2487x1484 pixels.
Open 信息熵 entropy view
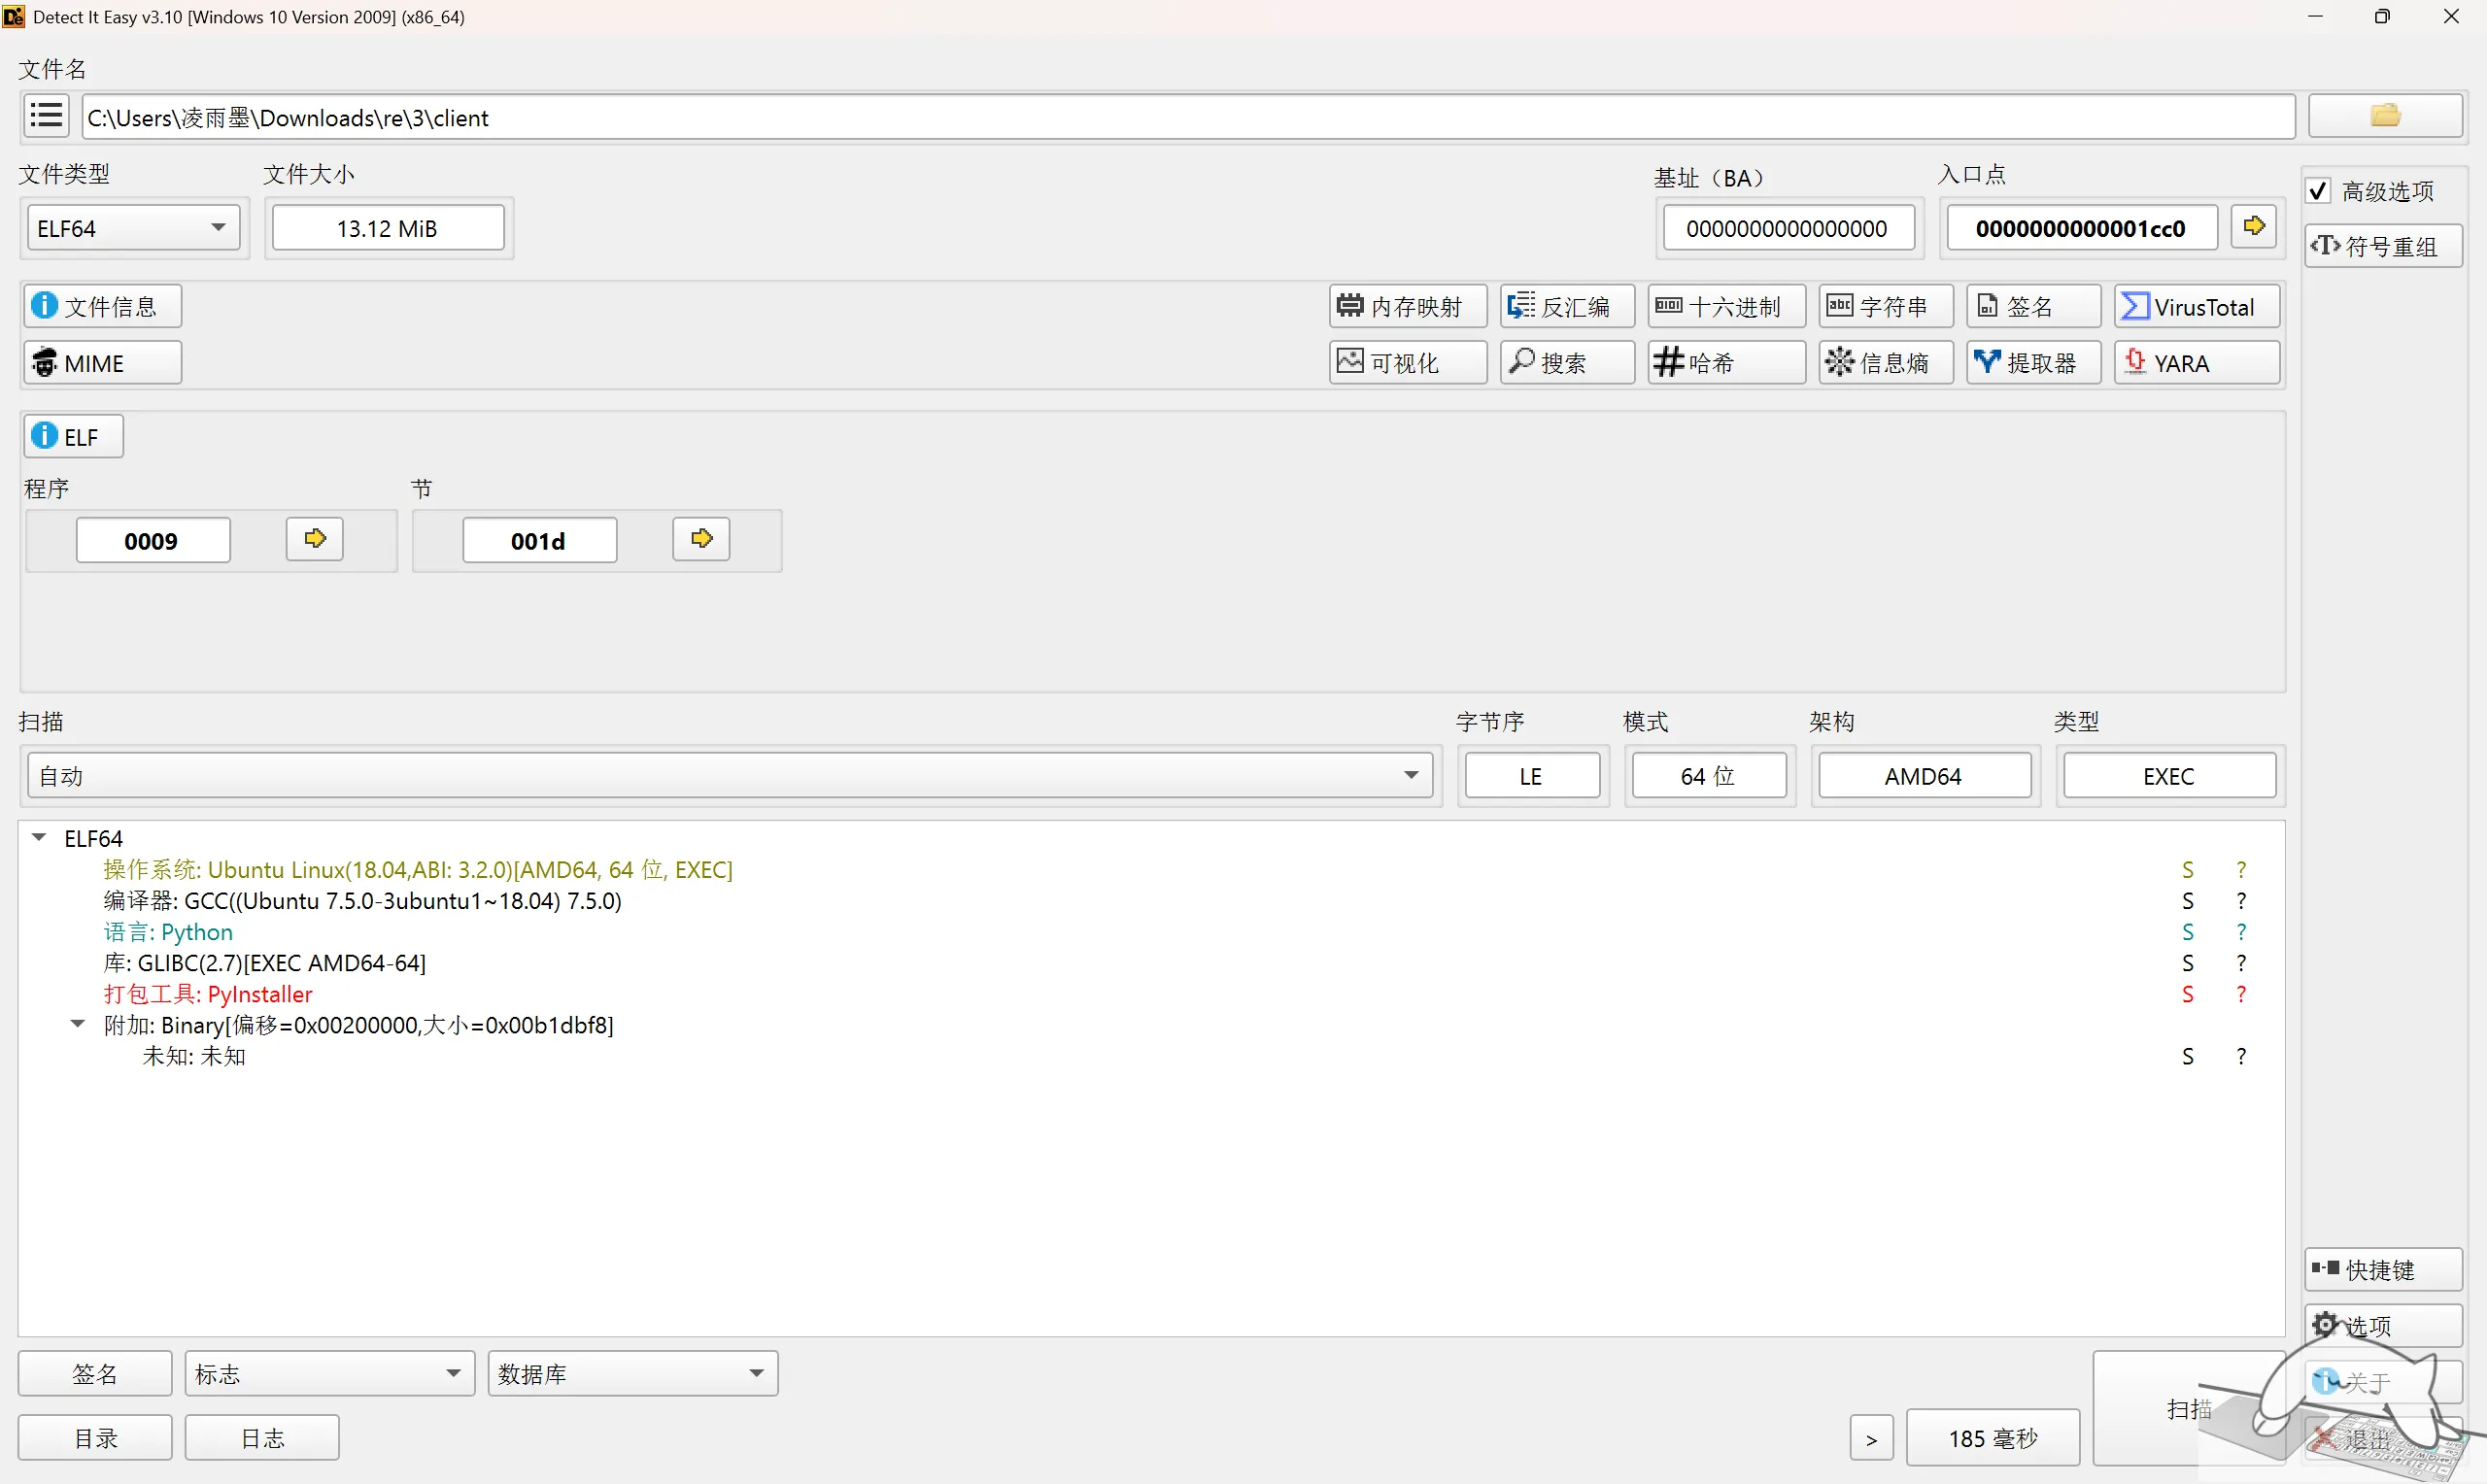1886,362
